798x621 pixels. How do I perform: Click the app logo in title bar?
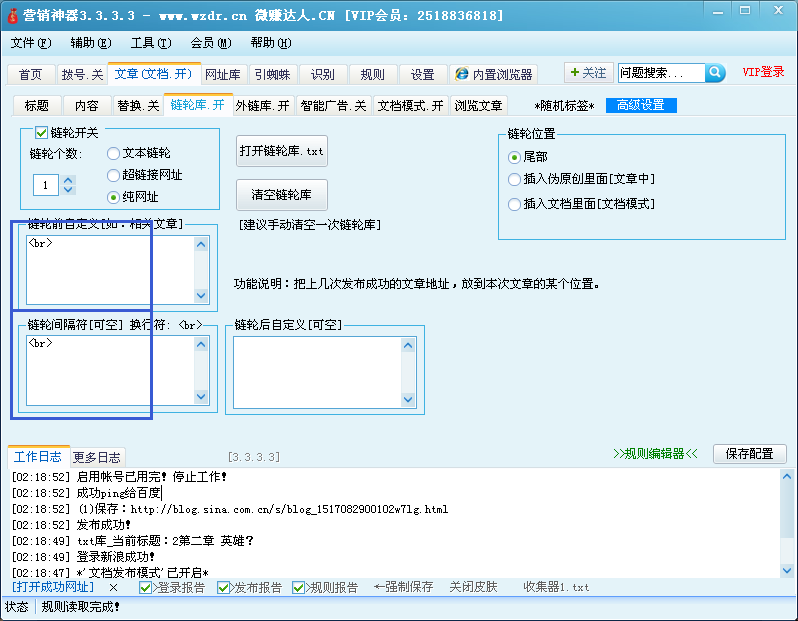(13, 16)
